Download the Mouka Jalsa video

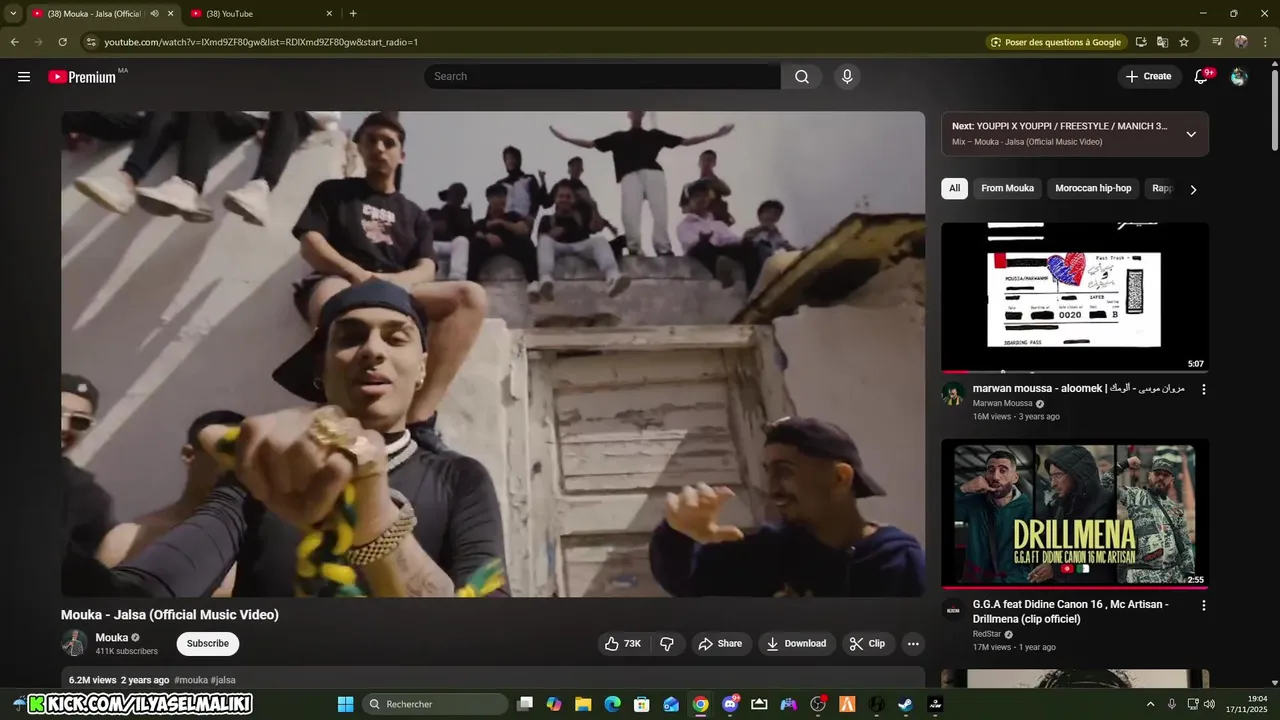(x=796, y=643)
